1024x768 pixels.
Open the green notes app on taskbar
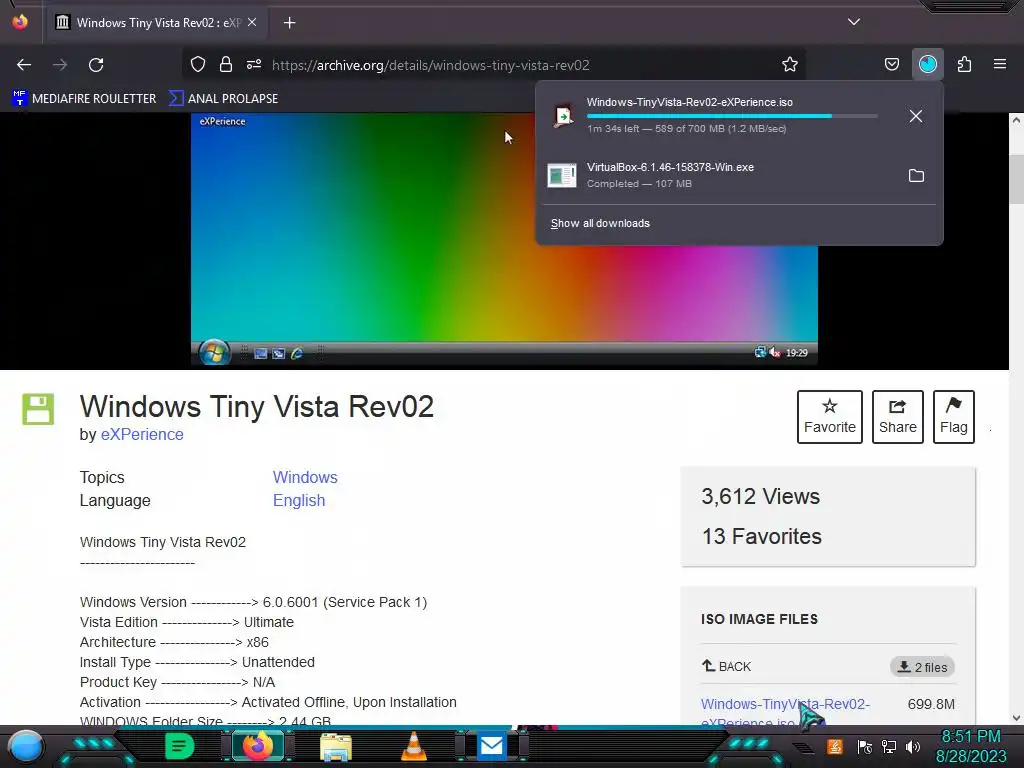tap(180, 746)
